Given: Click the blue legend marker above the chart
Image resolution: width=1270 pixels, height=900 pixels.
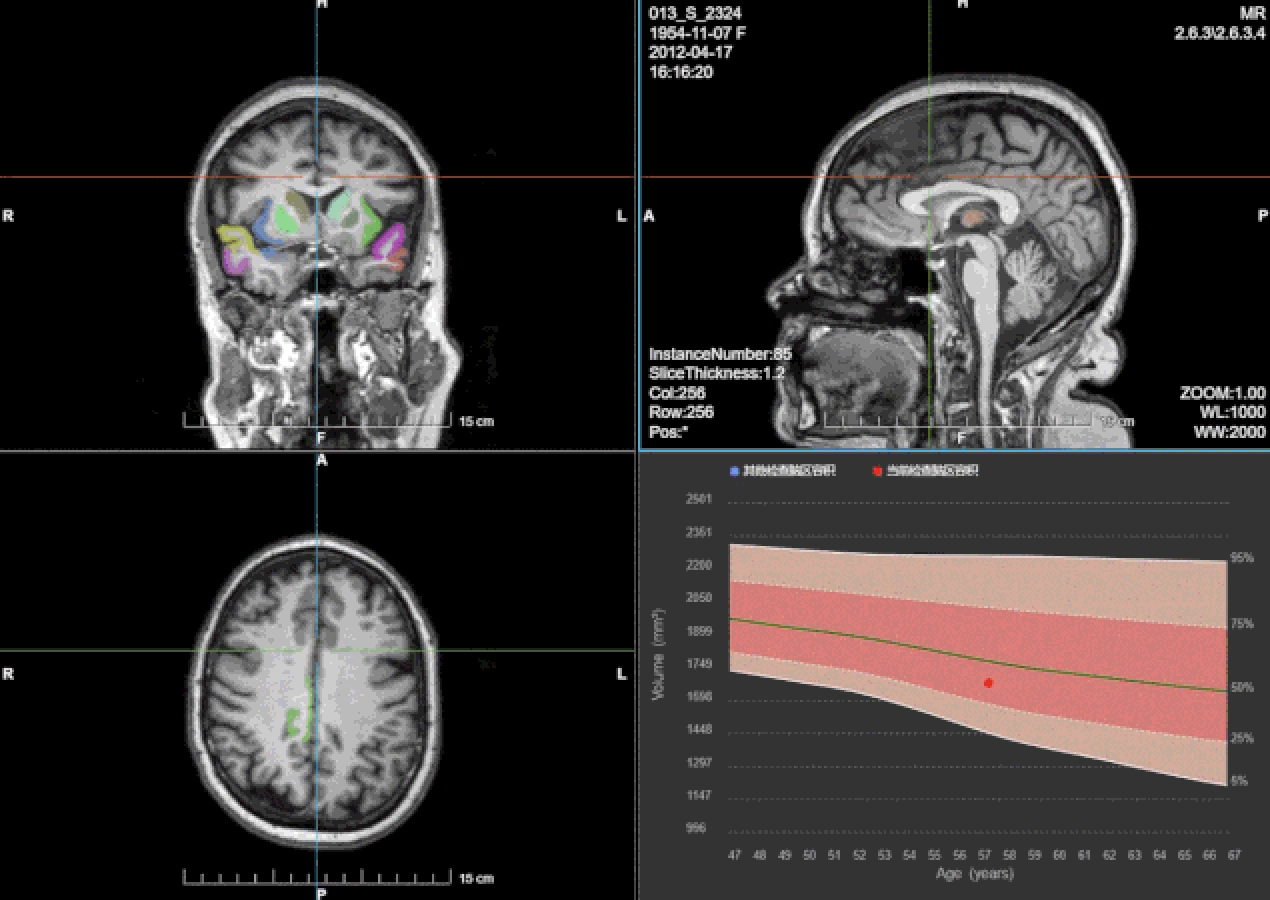Looking at the screenshot, I should [735, 470].
